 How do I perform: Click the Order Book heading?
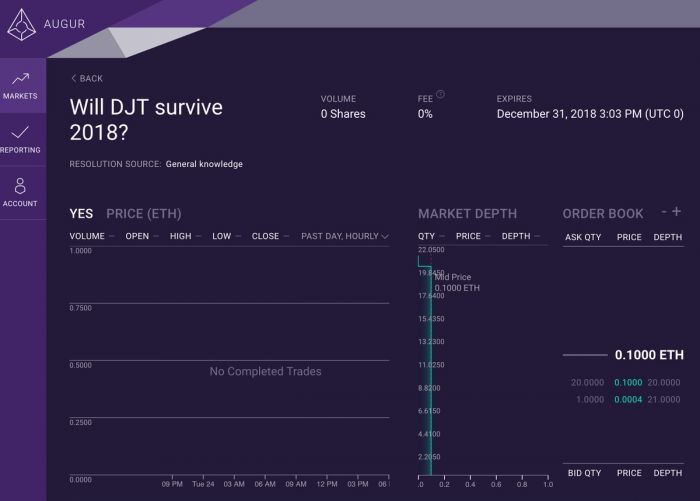[x=603, y=214]
